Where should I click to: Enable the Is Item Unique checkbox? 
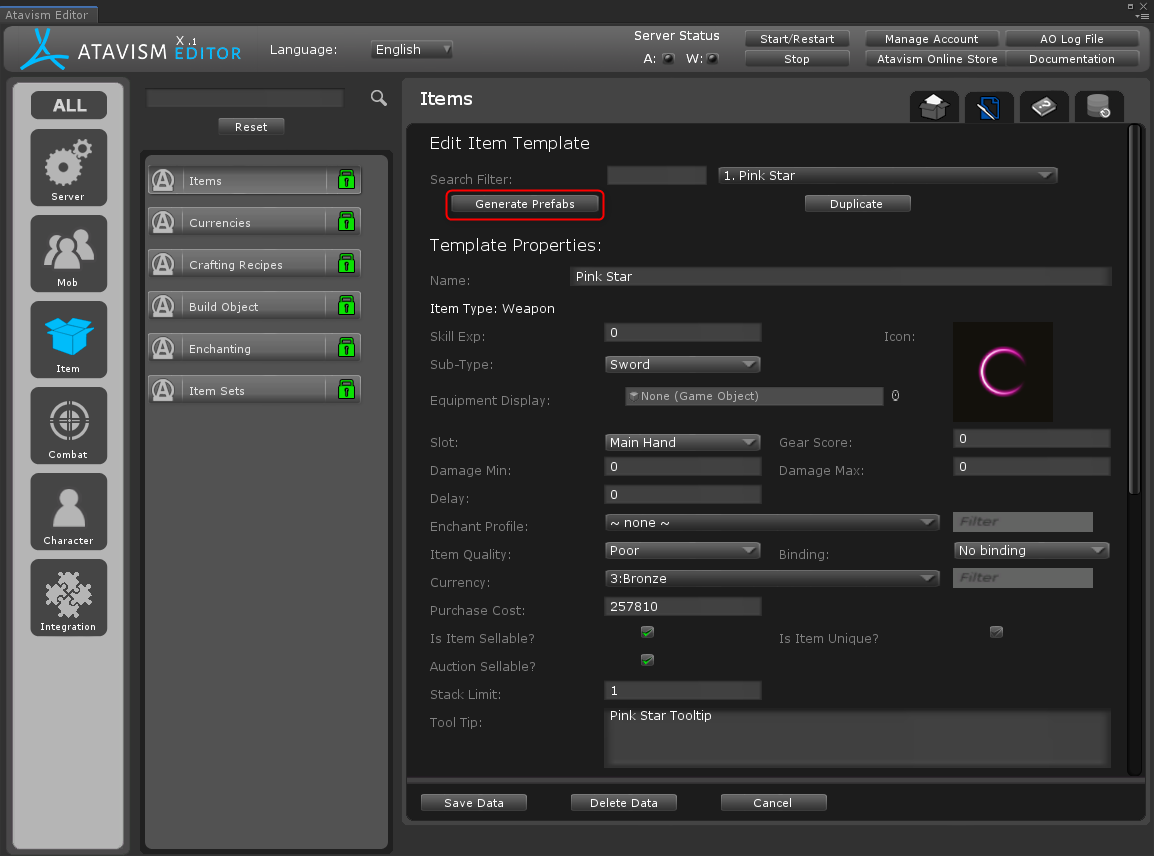click(x=996, y=632)
